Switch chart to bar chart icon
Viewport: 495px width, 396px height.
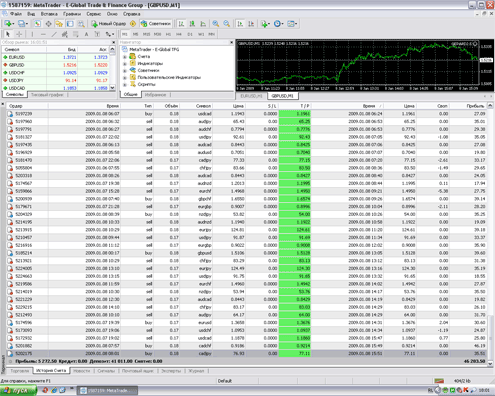[181, 24]
